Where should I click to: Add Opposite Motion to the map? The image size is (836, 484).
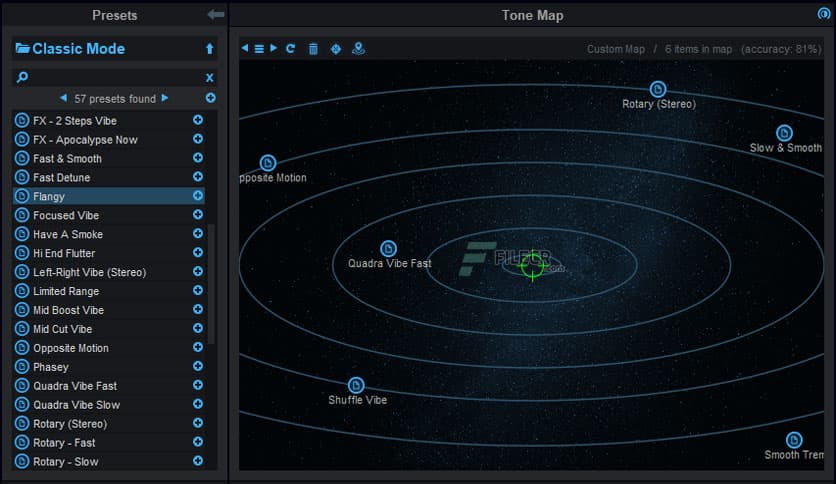(x=198, y=347)
